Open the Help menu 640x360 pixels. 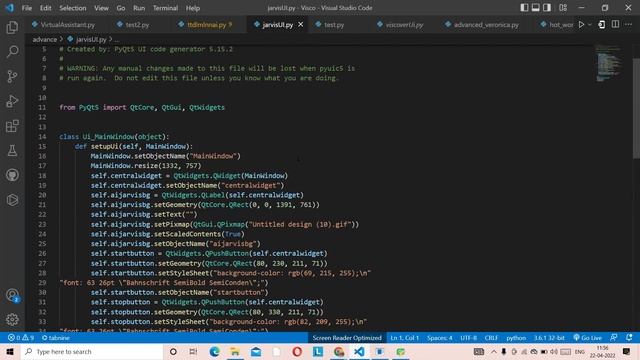(x=193, y=8)
